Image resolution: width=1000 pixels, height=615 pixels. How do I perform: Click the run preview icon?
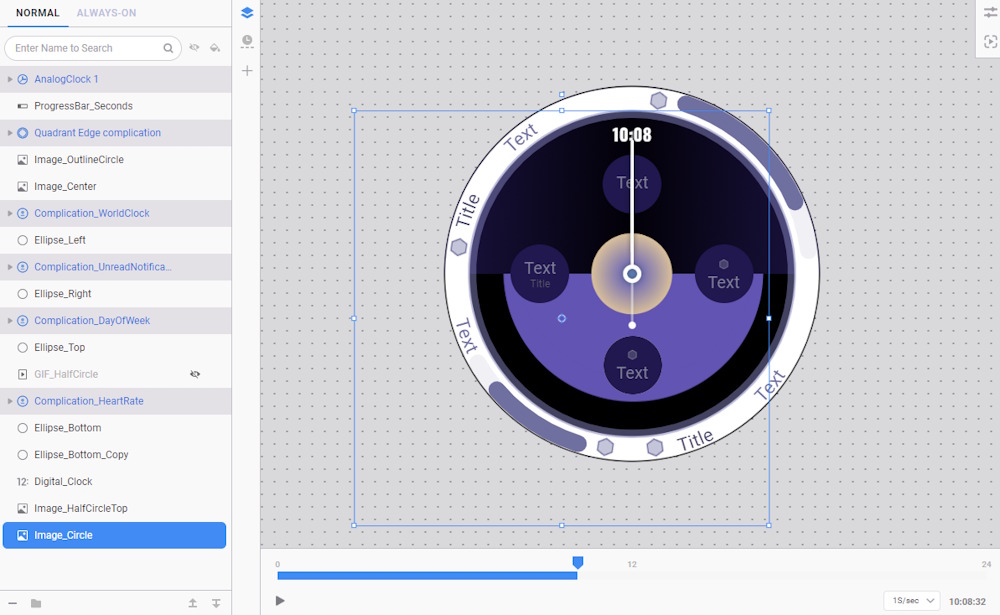click(x=990, y=42)
